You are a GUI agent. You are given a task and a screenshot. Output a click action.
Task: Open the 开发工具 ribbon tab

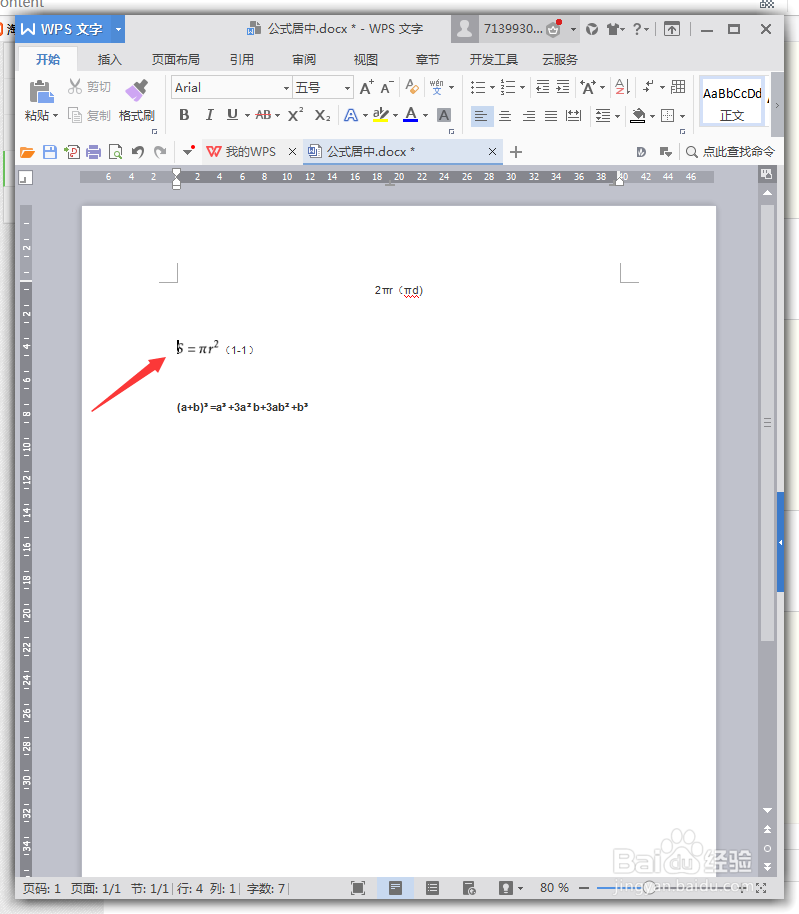(x=494, y=59)
